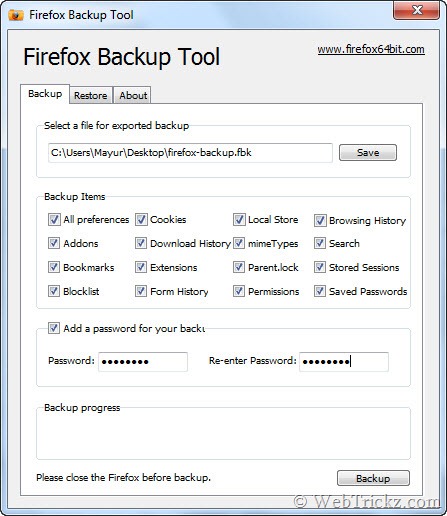Disable Add a password for your backup
Image resolution: width=447 pixels, height=516 pixels.
54,328
